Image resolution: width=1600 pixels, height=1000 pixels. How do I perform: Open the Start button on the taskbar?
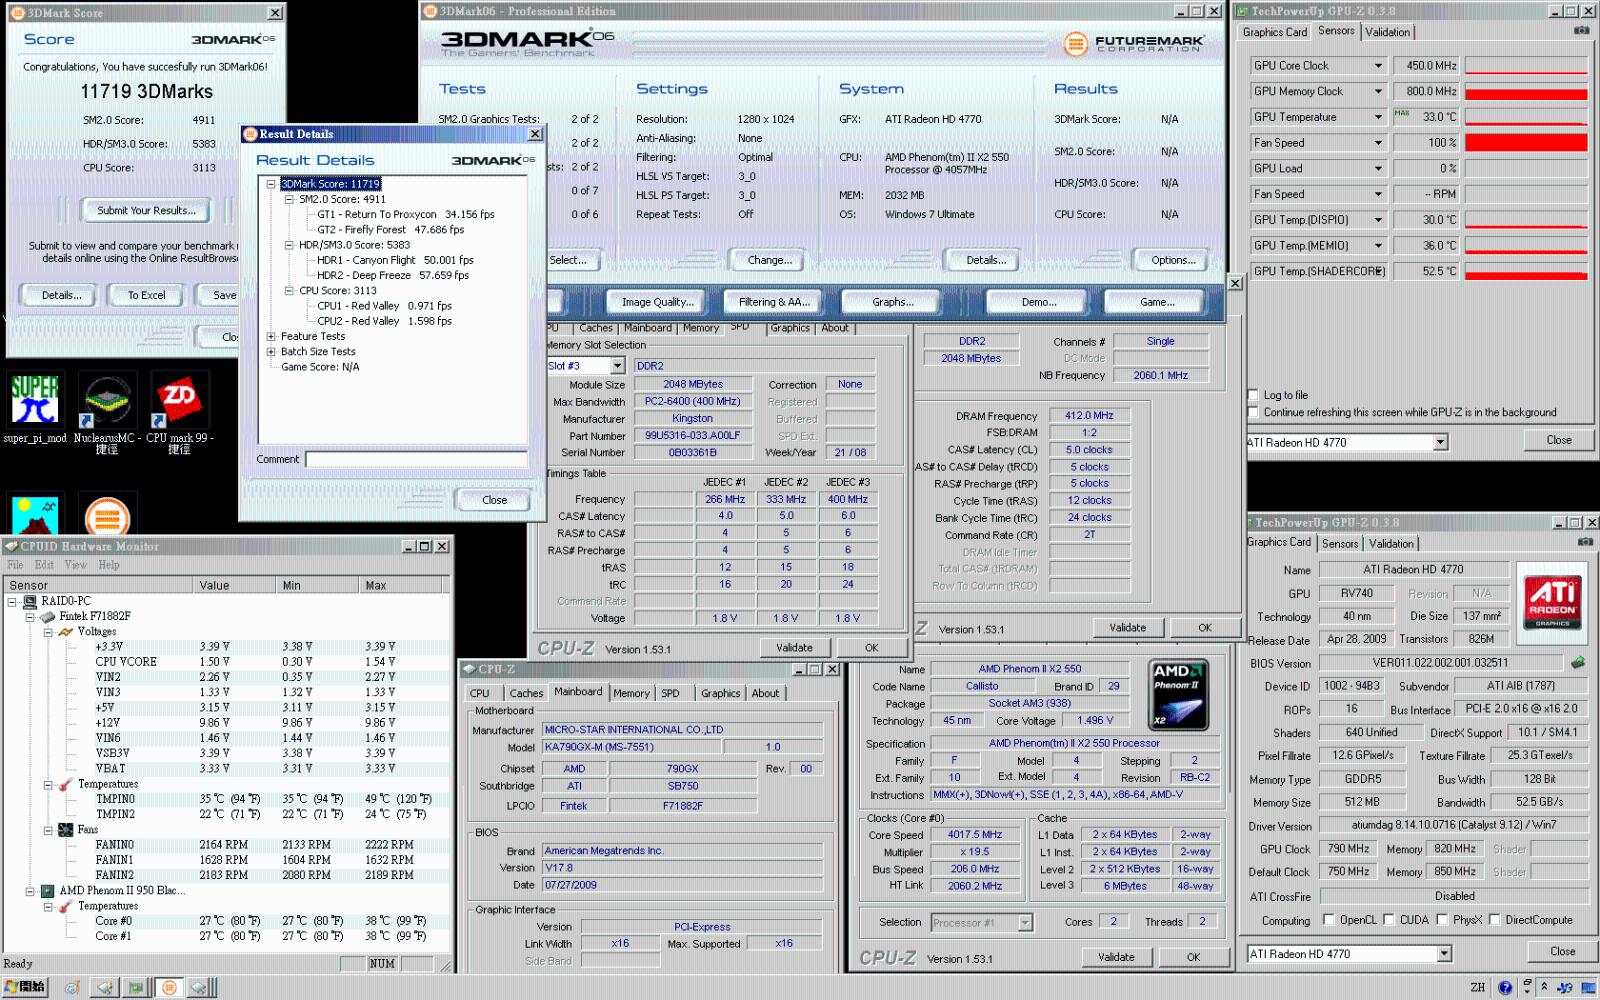click(x=24, y=987)
